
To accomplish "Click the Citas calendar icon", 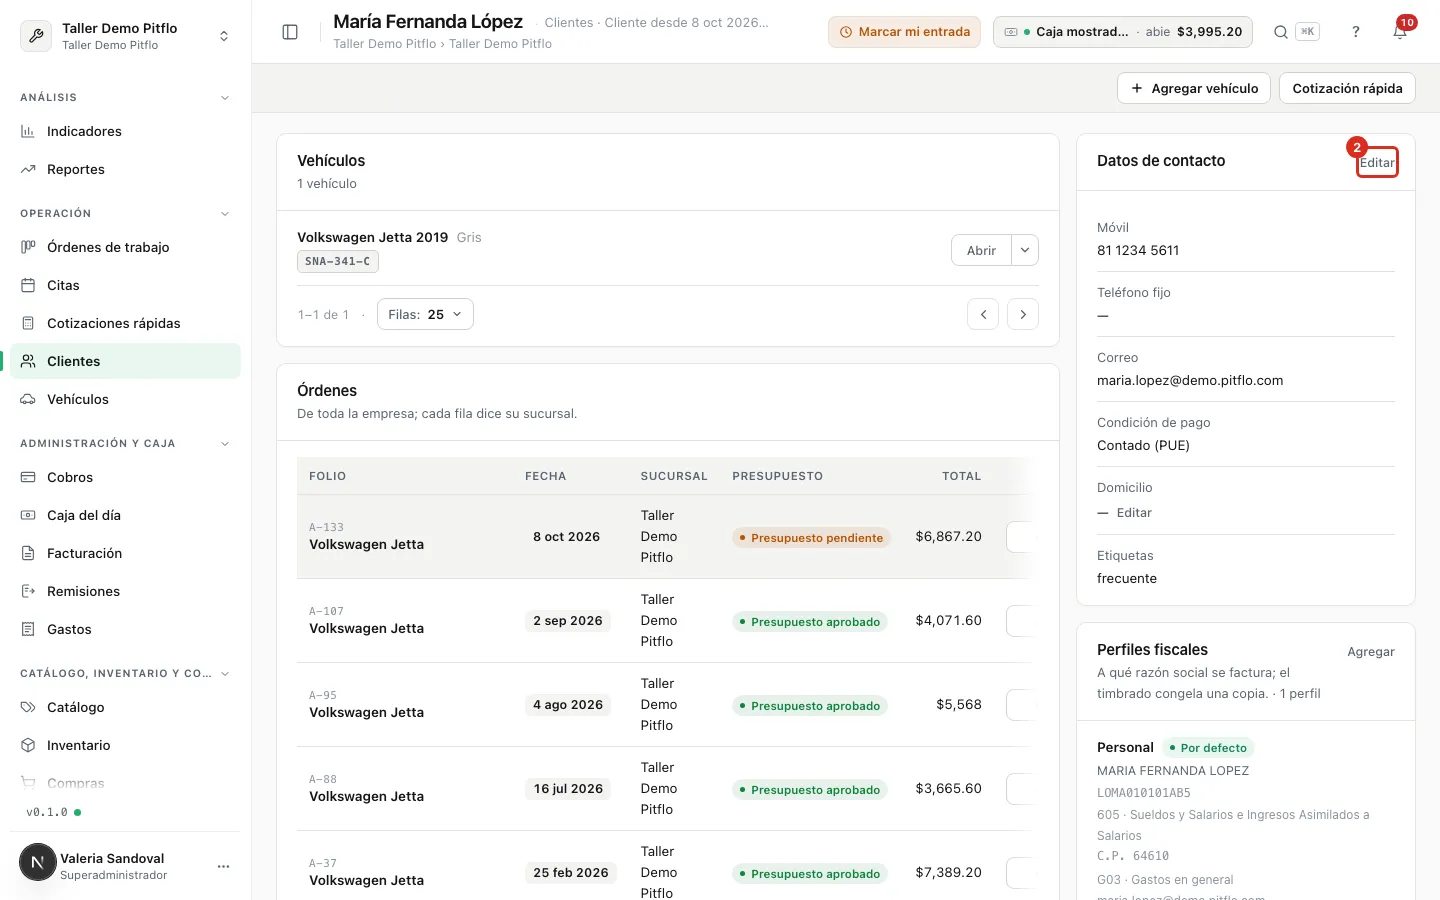I will (28, 285).
